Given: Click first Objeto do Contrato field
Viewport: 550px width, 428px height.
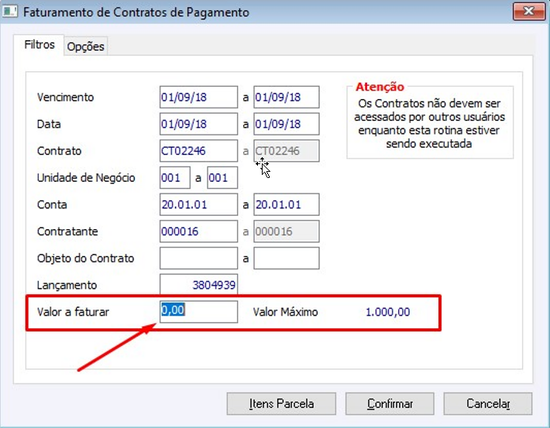Looking at the screenshot, I should [x=199, y=258].
